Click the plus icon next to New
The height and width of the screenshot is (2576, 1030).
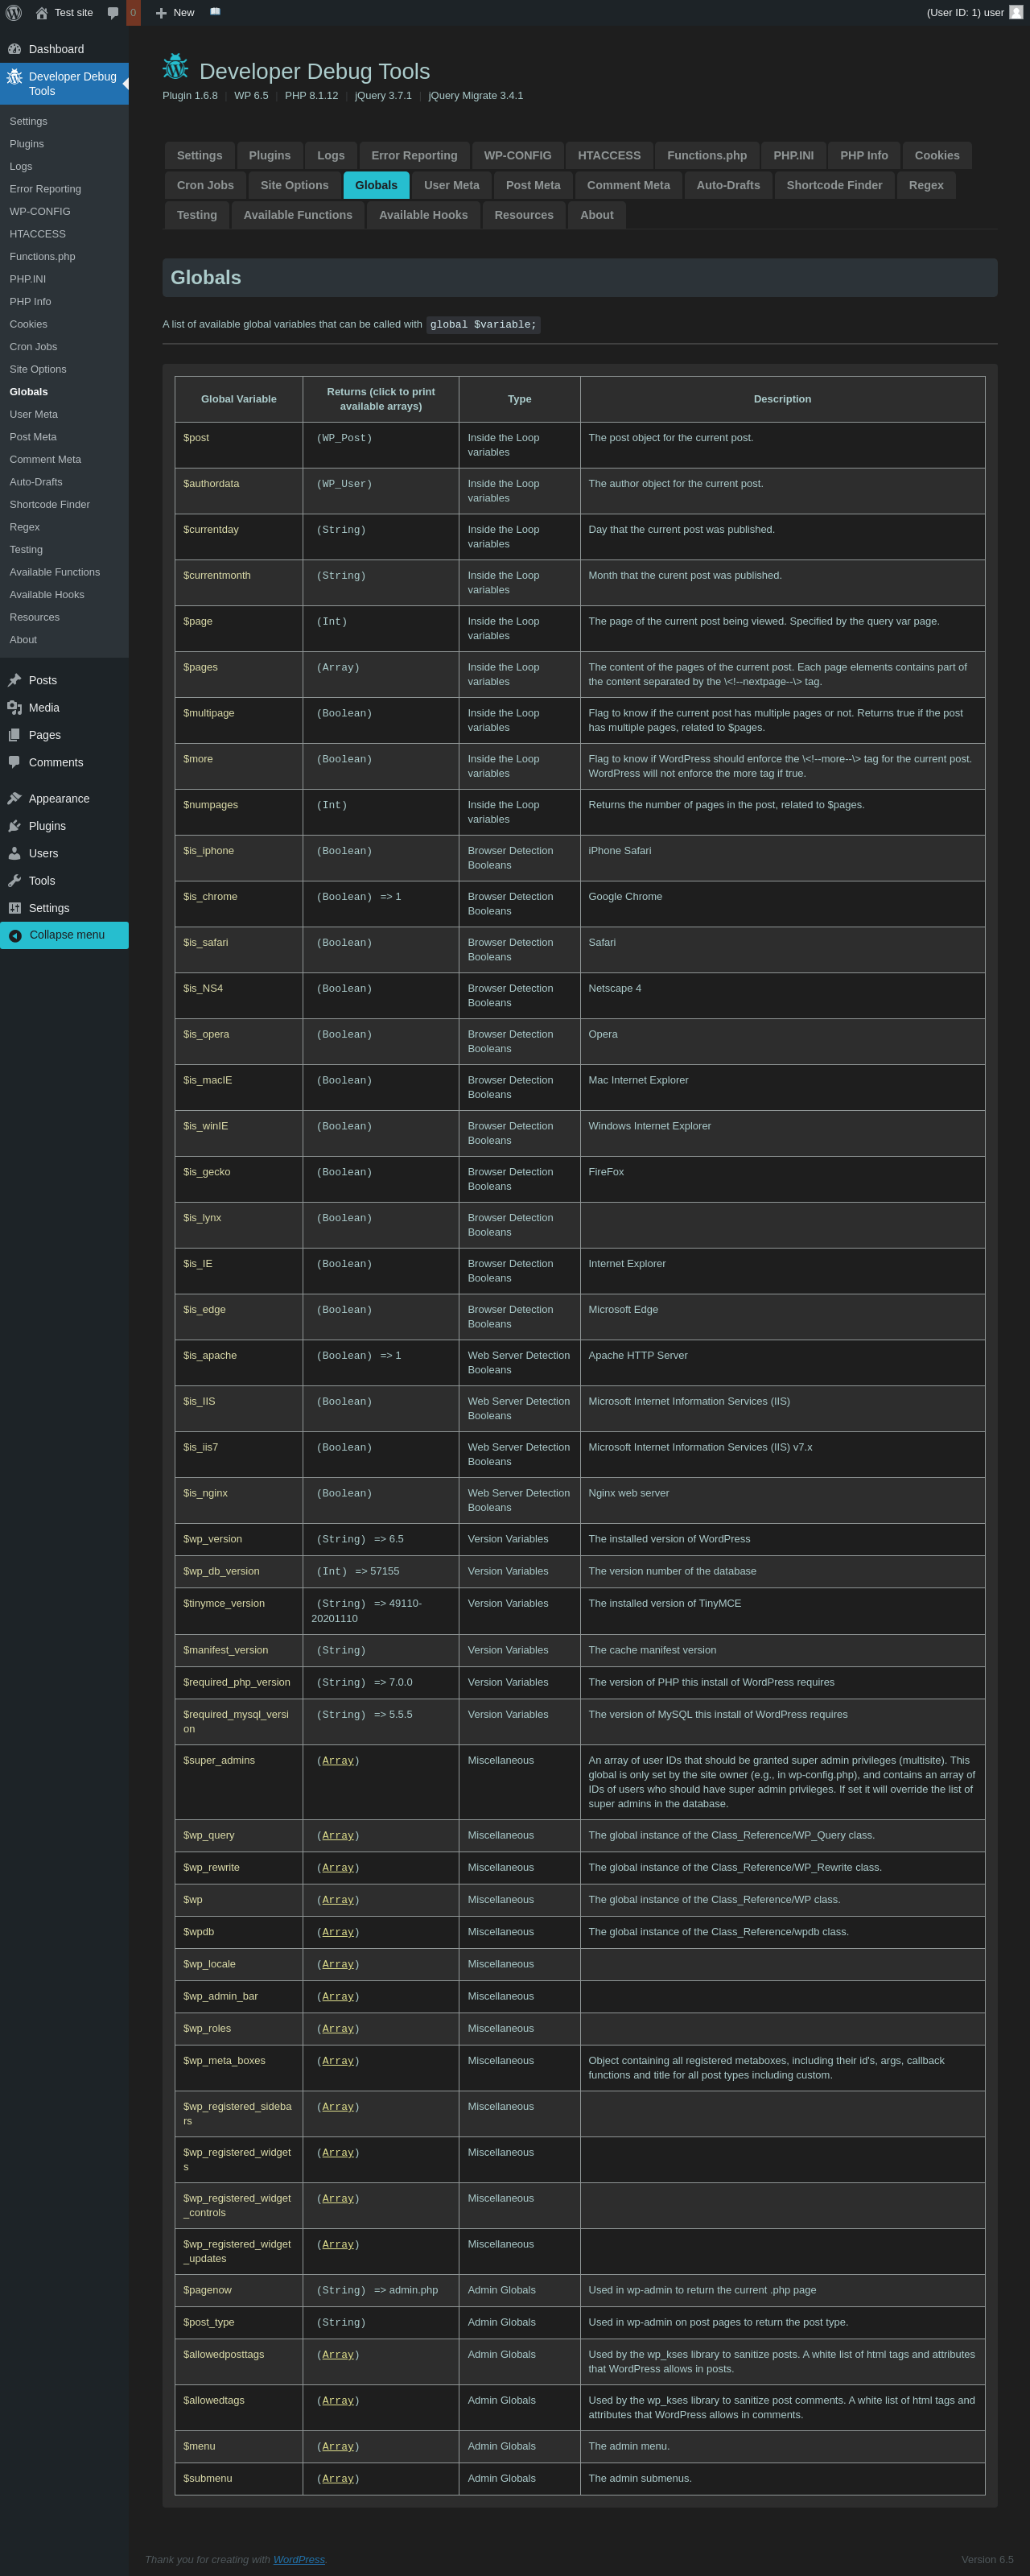click(x=161, y=13)
